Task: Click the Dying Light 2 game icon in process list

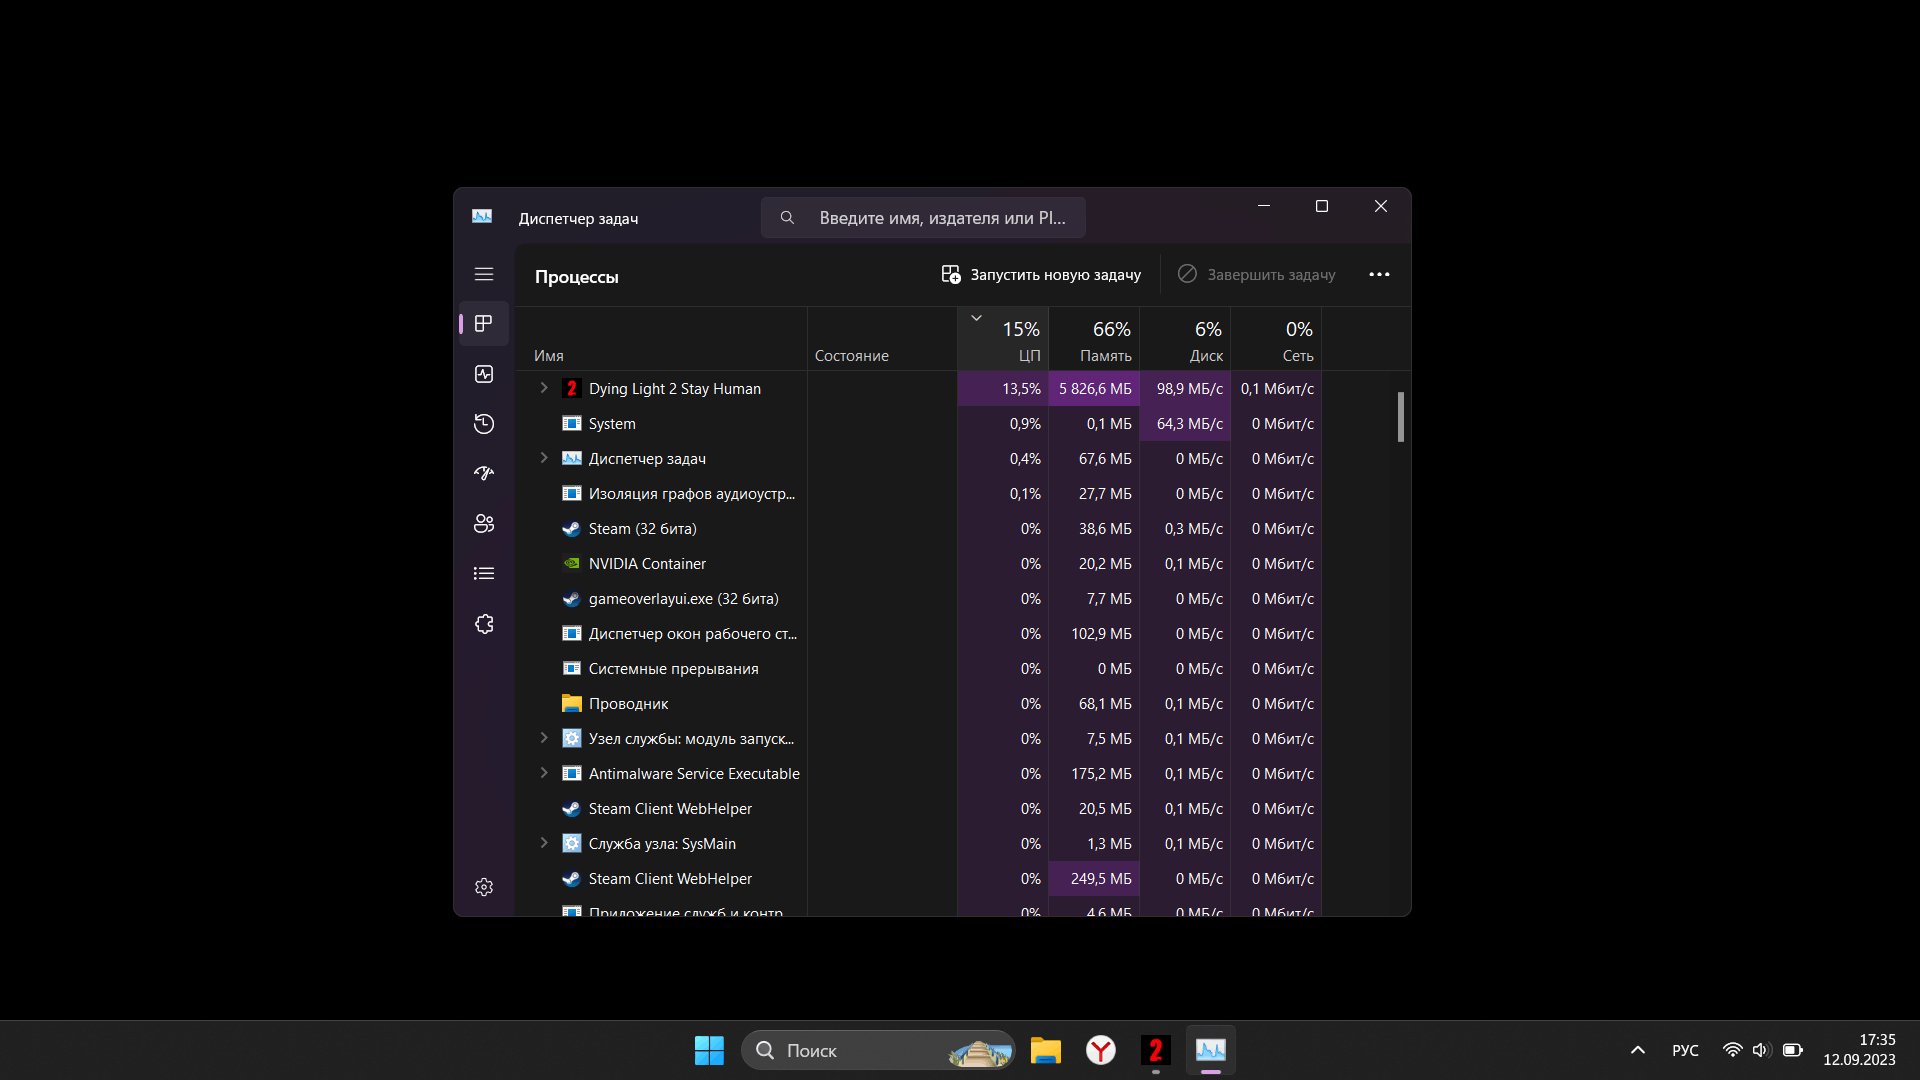Action: click(x=572, y=389)
